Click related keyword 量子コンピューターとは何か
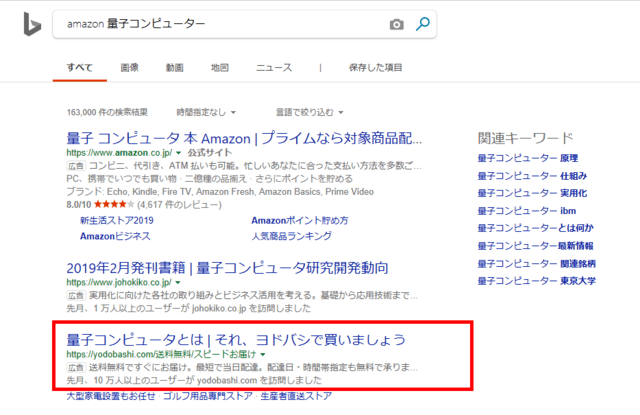Screen dimensions: 640x415 [536, 228]
